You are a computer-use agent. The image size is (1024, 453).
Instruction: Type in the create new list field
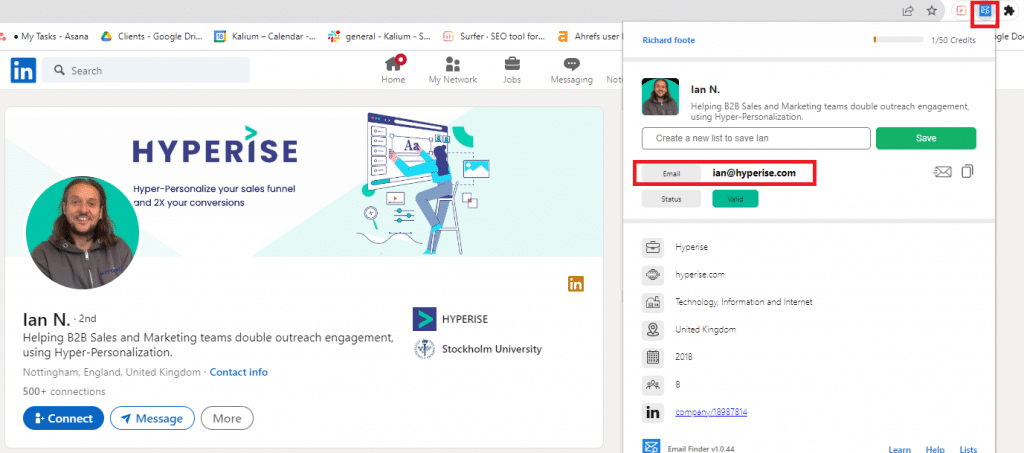click(x=756, y=138)
